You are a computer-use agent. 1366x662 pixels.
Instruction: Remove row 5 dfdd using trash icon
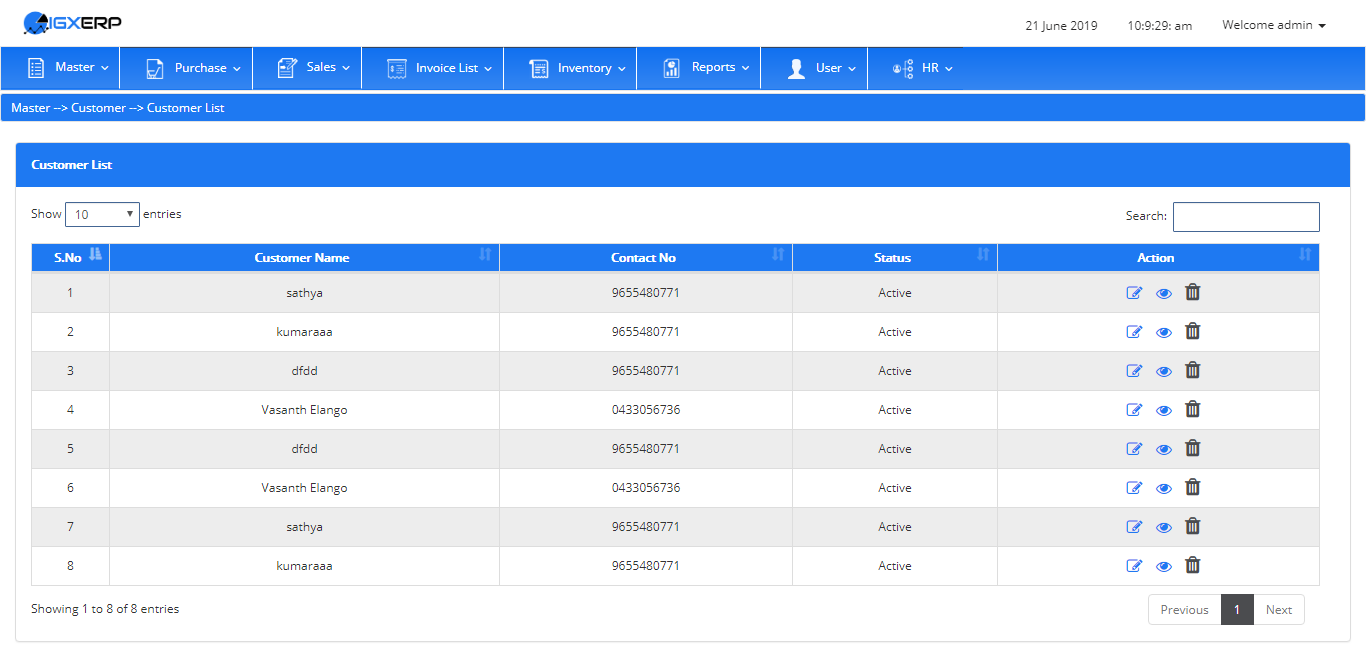click(x=1192, y=448)
